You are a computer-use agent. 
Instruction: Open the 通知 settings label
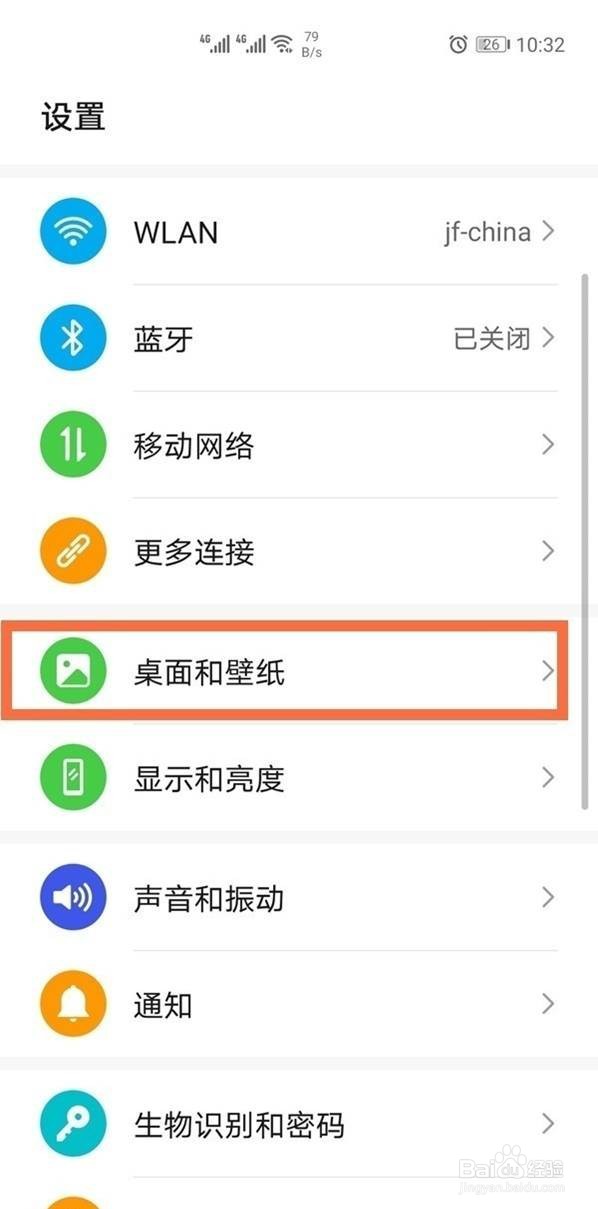coord(163,1005)
